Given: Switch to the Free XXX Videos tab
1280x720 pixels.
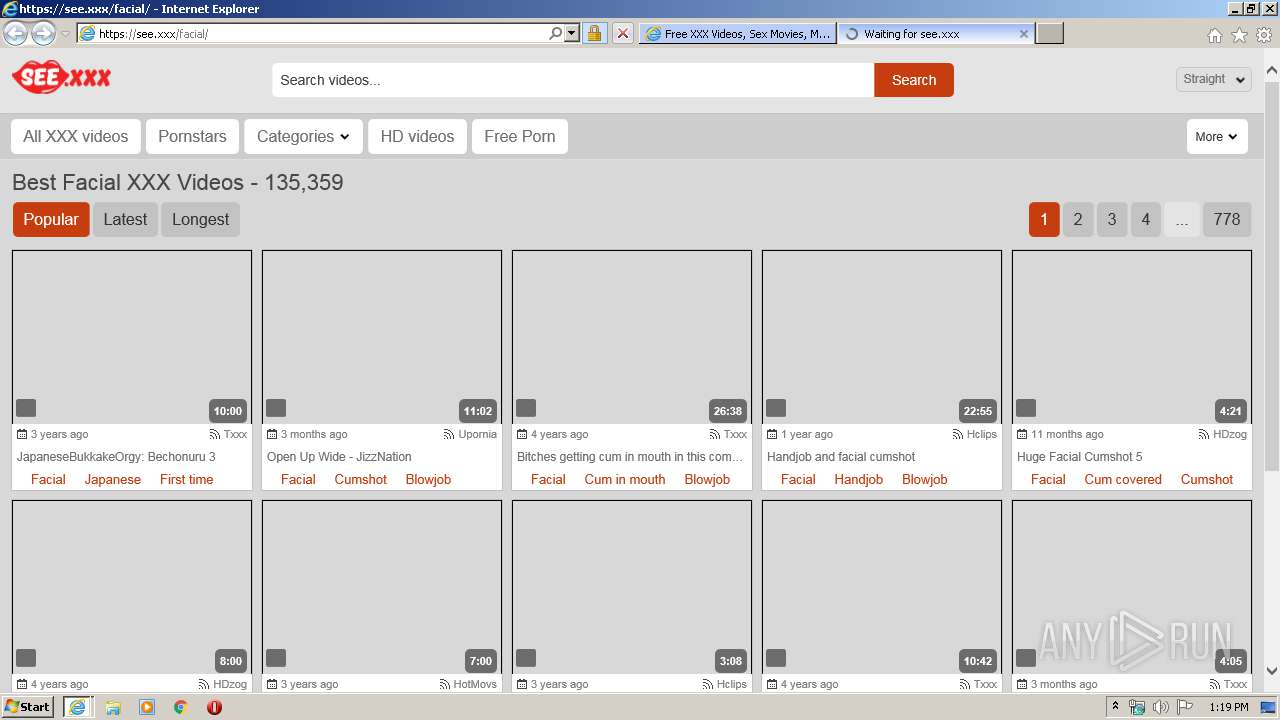Looking at the screenshot, I should pyautogui.click(x=738, y=33).
